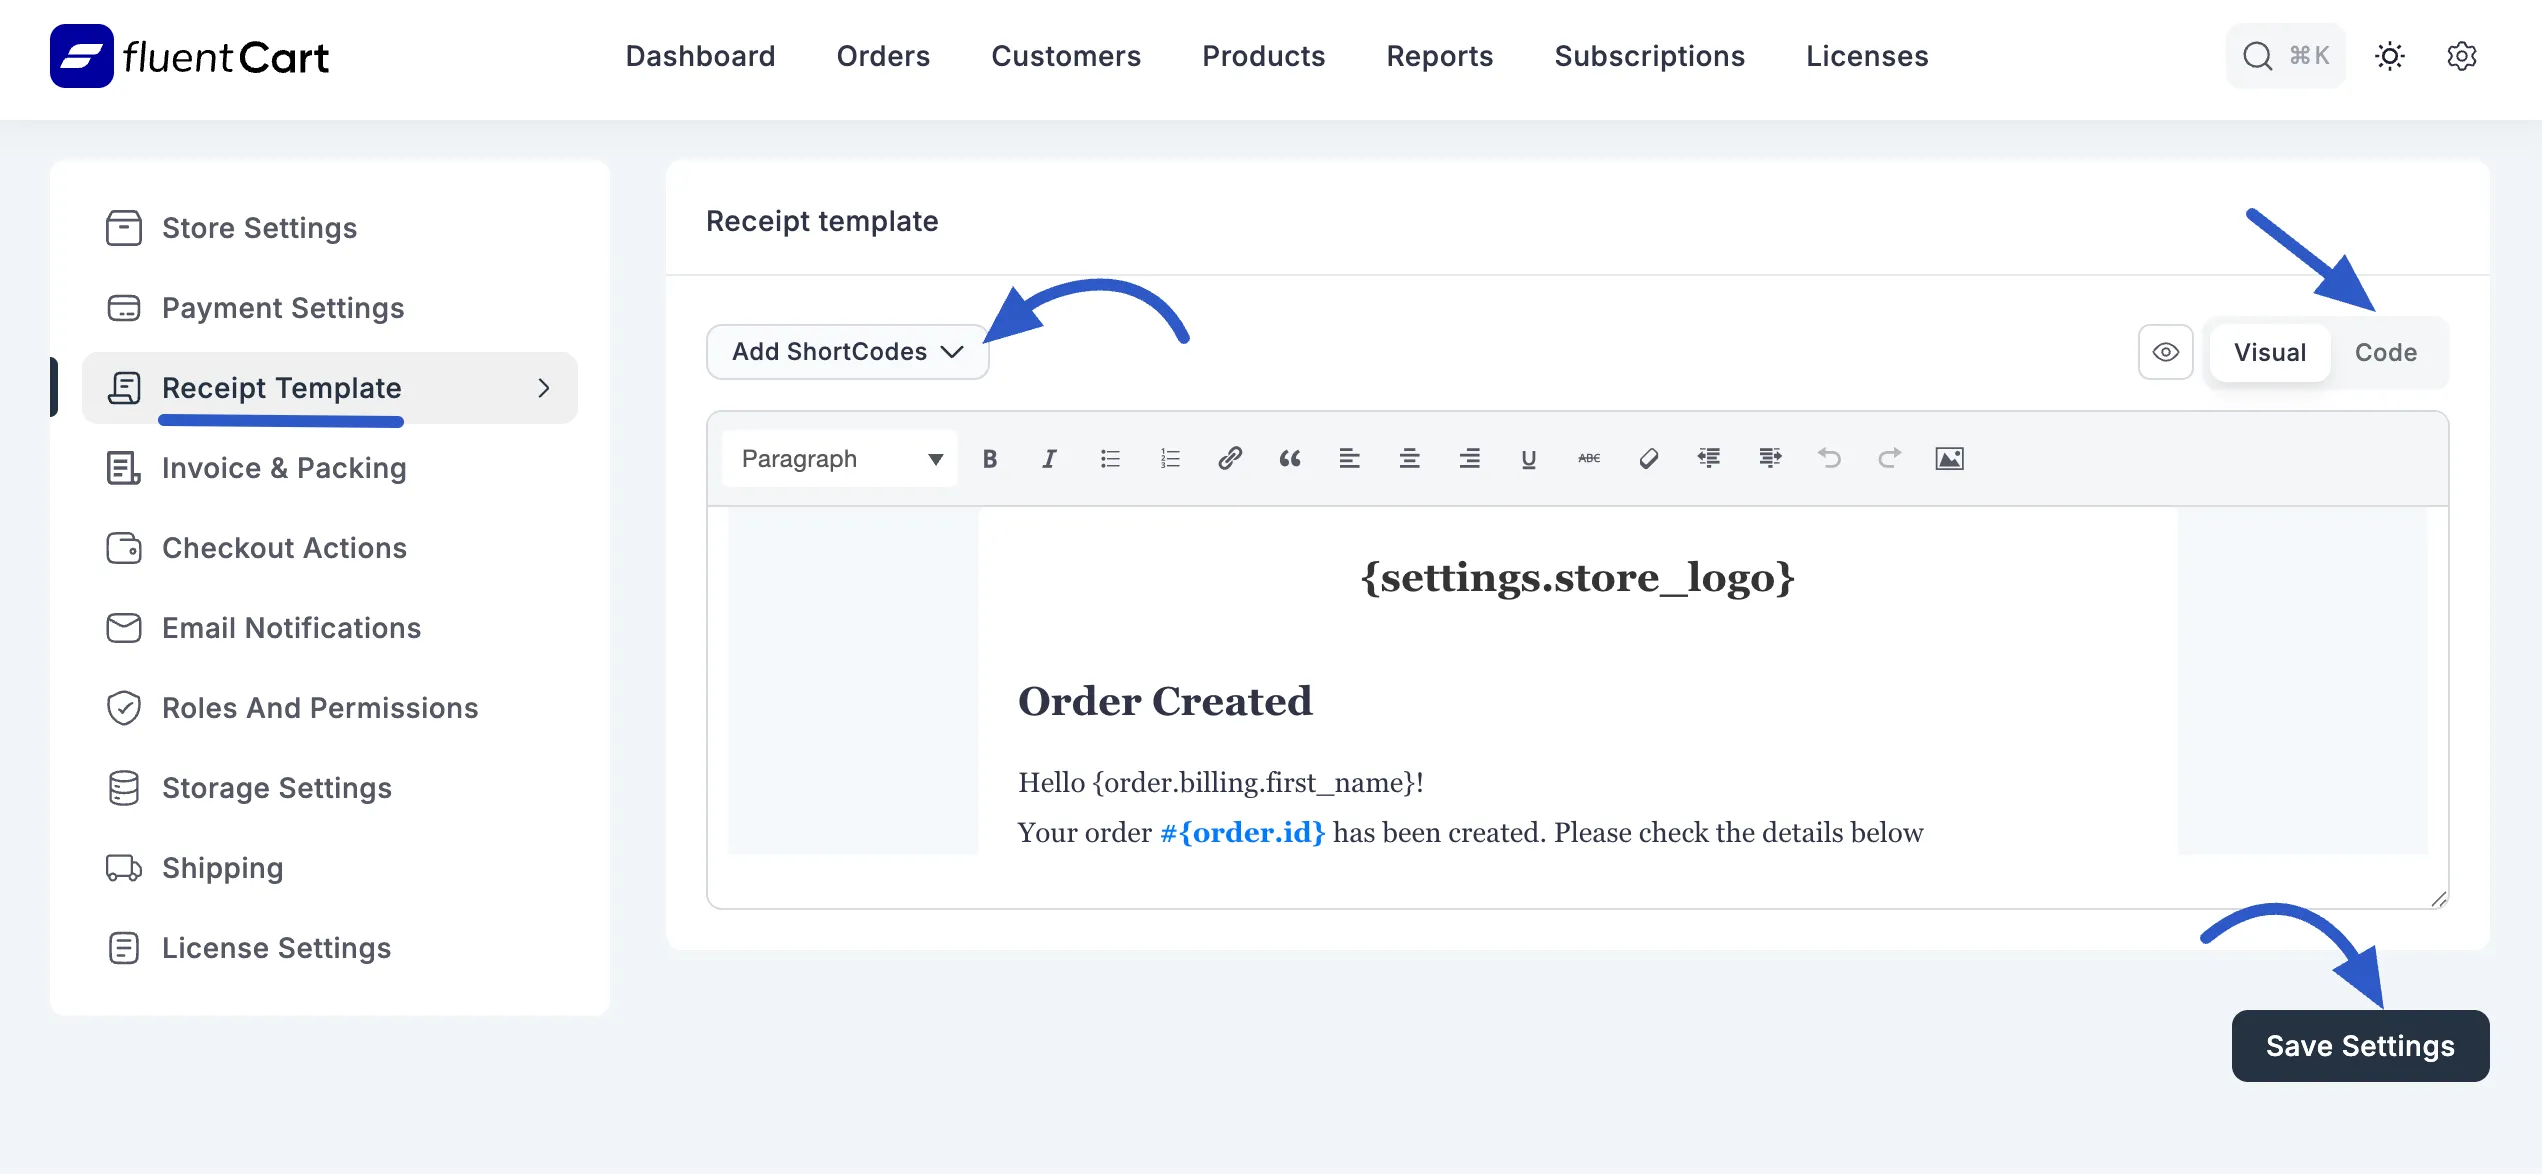Open Email Notifications settings
The width and height of the screenshot is (2542, 1174).
pyautogui.click(x=291, y=627)
